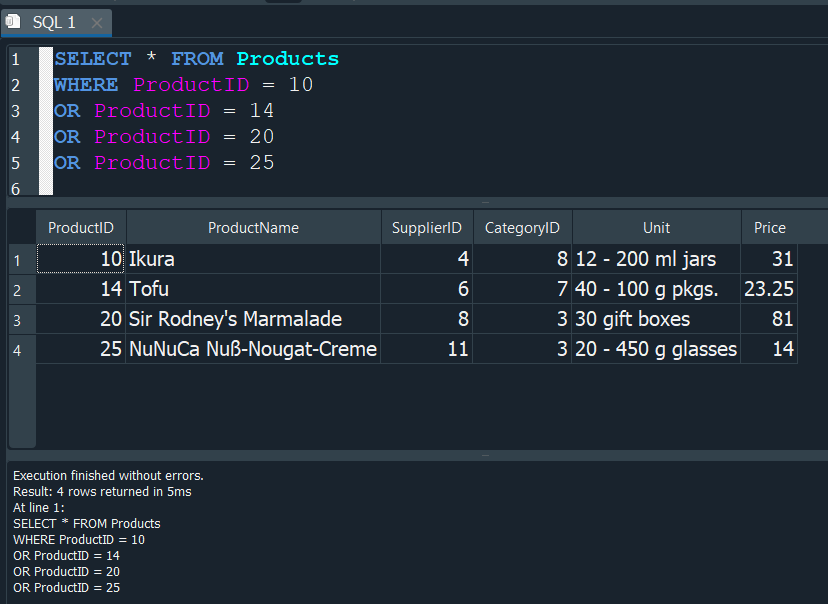Viewport: 828px width, 604px height.
Task: Click the Sir Rodney's Marmalade cell
Action: click(x=253, y=320)
